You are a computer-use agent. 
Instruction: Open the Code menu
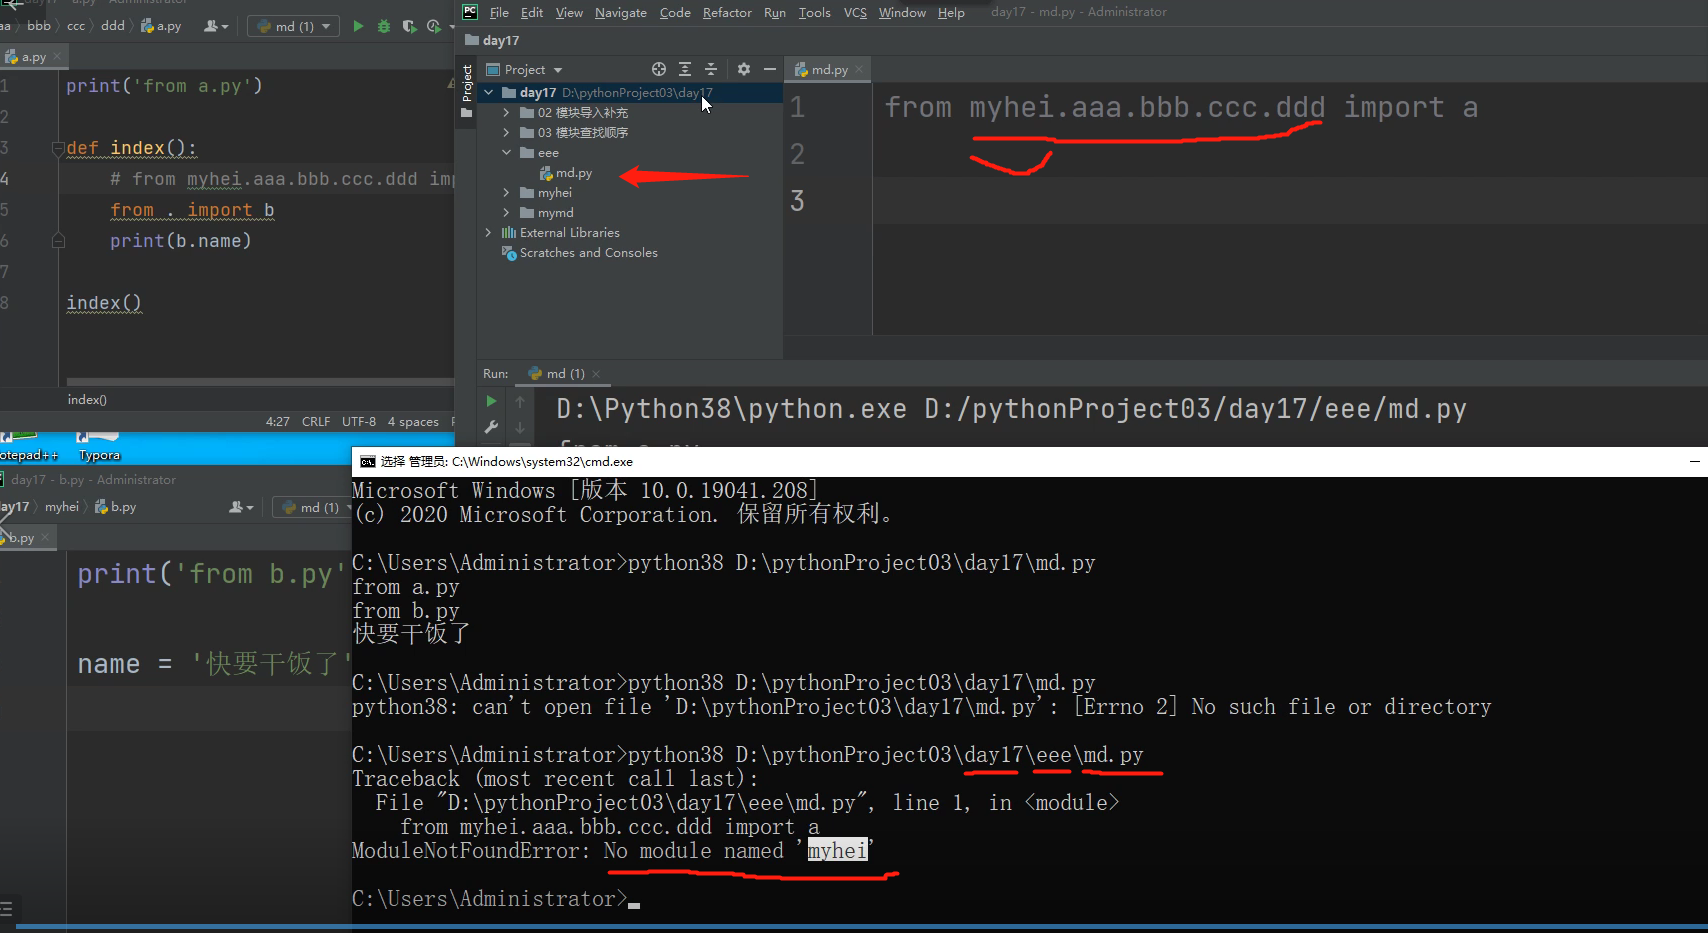point(675,12)
